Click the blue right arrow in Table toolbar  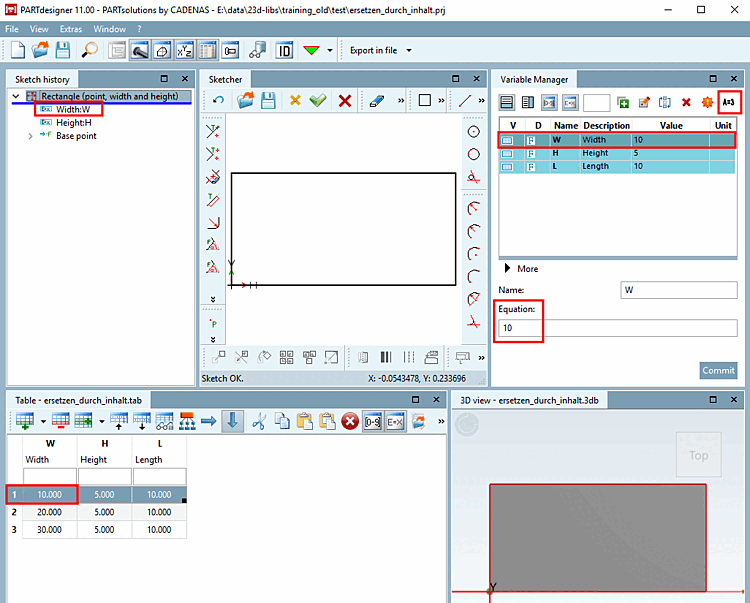click(209, 421)
